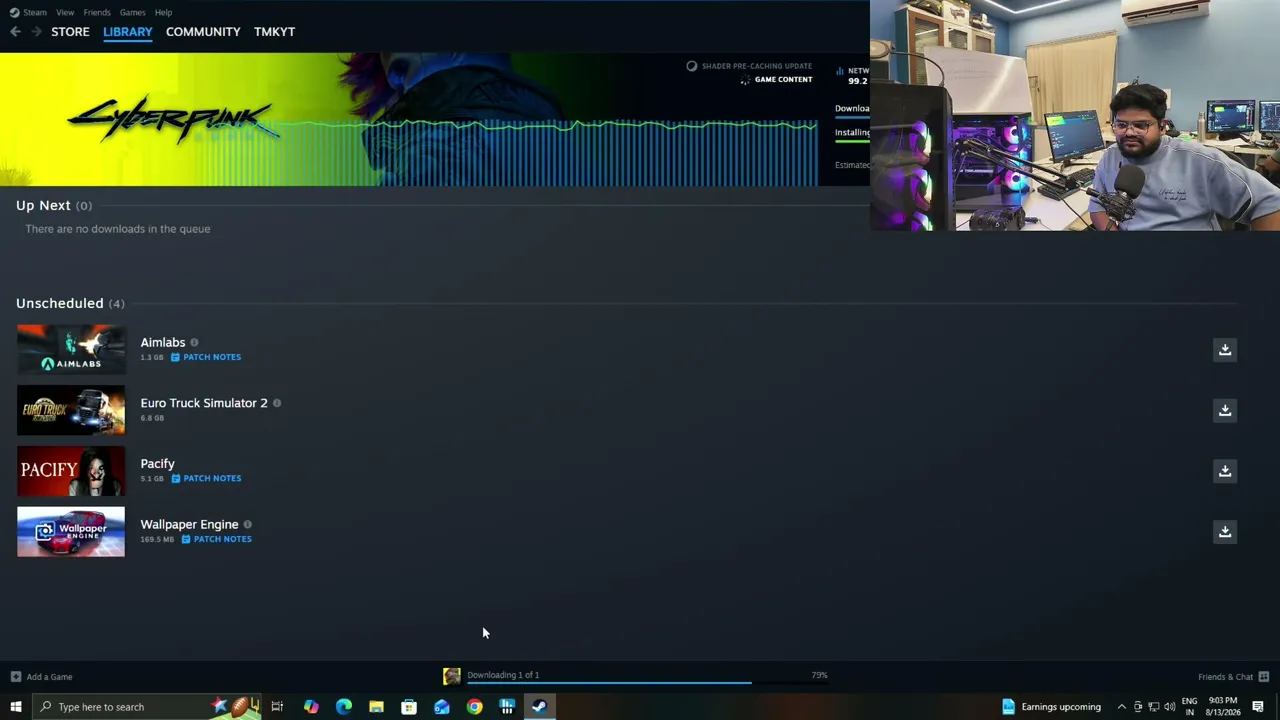The image size is (1280, 720).
Task: Open the TMKYT profile tab
Action: (x=274, y=32)
